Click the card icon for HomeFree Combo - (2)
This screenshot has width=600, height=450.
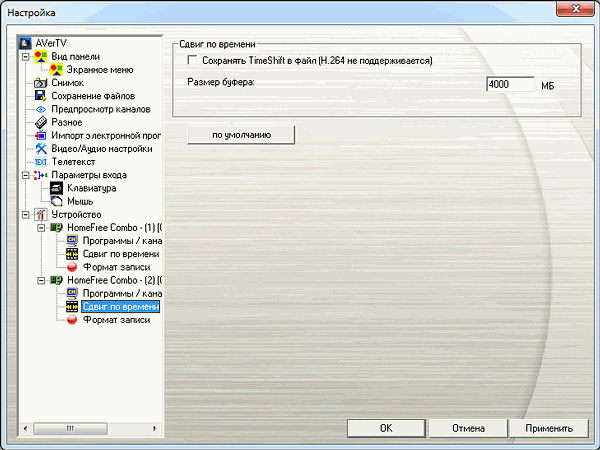coord(56,280)
